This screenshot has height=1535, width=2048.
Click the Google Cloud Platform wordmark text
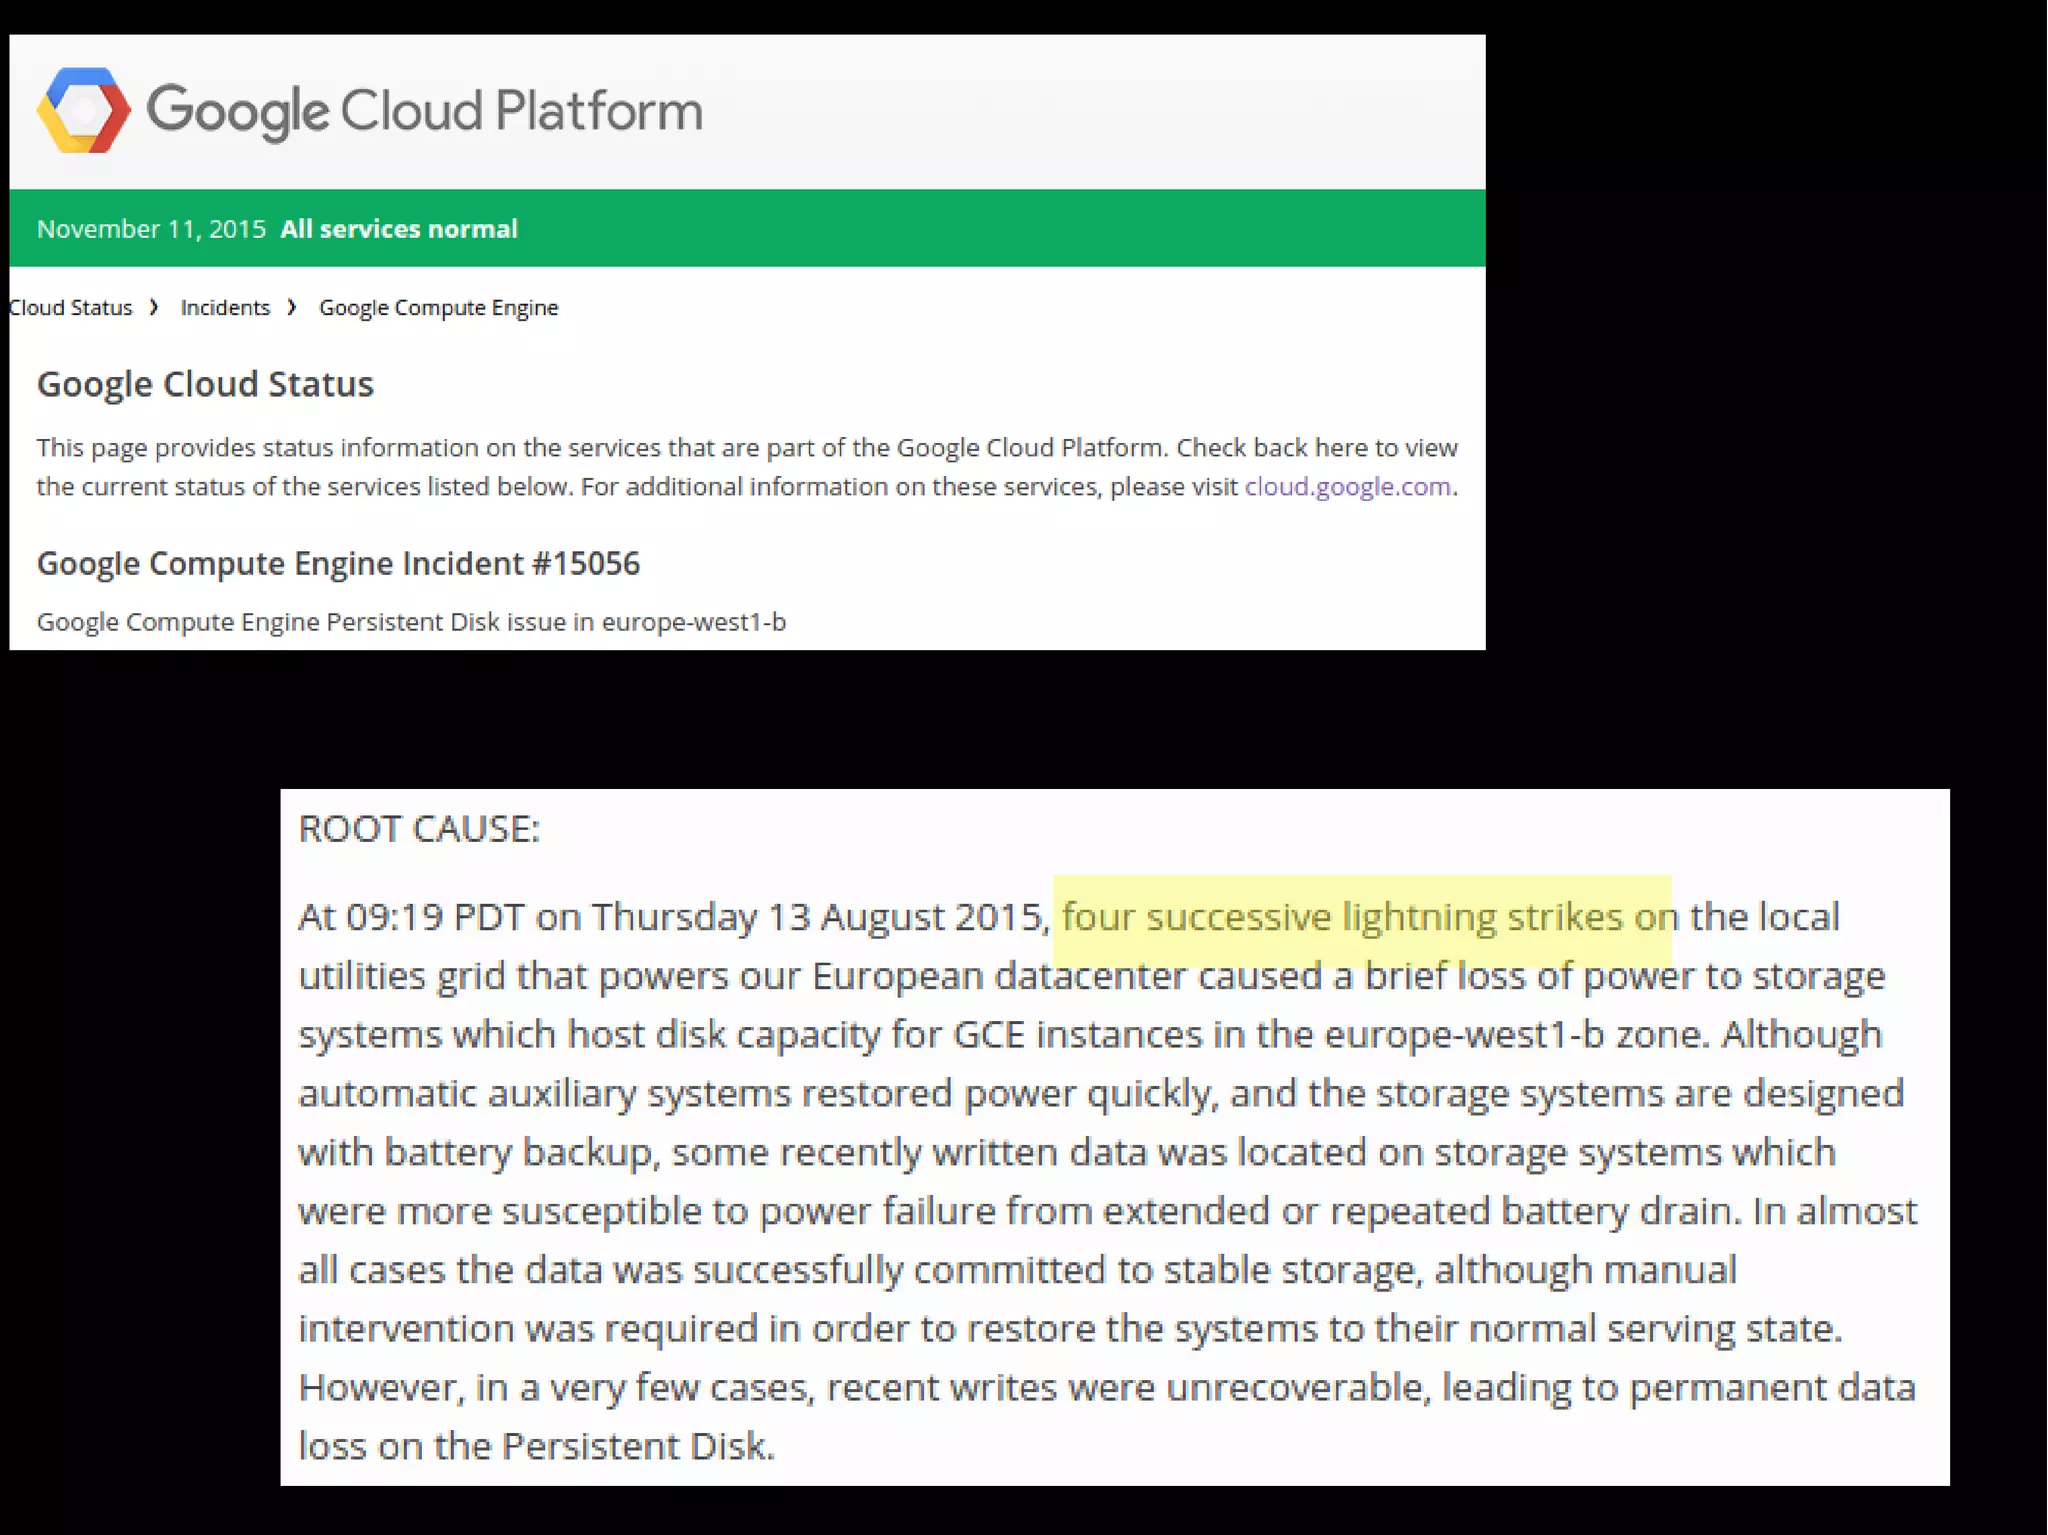point(424,110)
